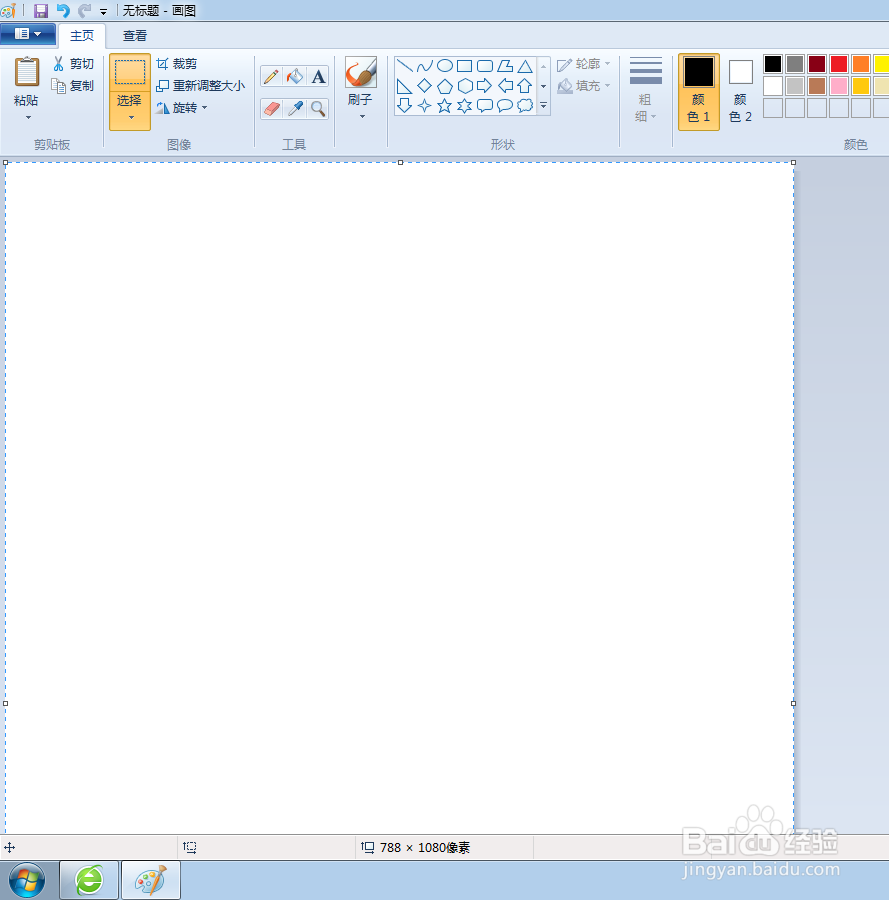The image size is (889, 900).
Task: Open the Customize Quick Access Toolbar arrow
Action: click(103, 11)
